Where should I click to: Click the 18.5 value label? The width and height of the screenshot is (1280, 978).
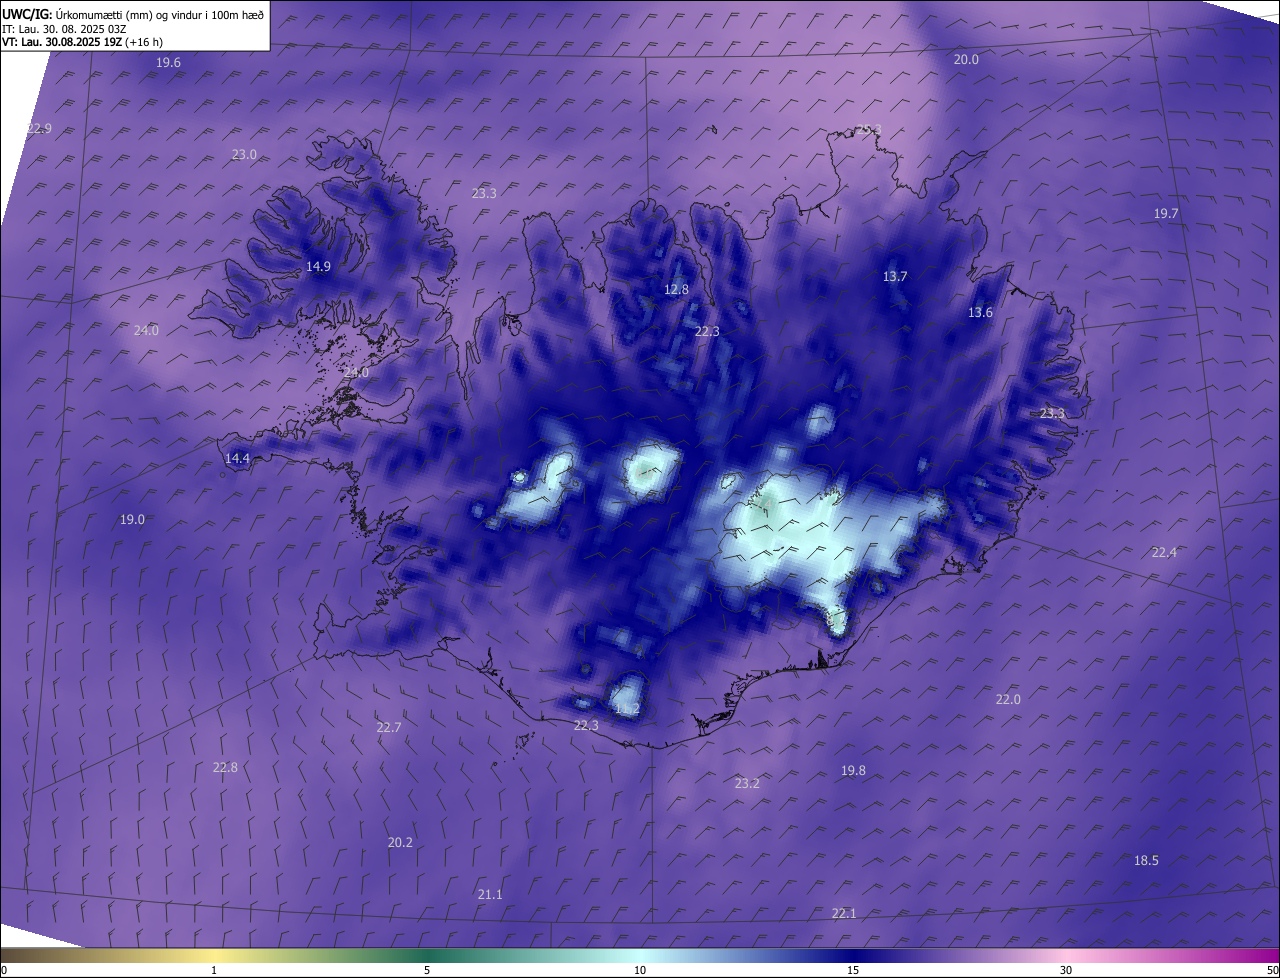click(x=1146, y=861)
